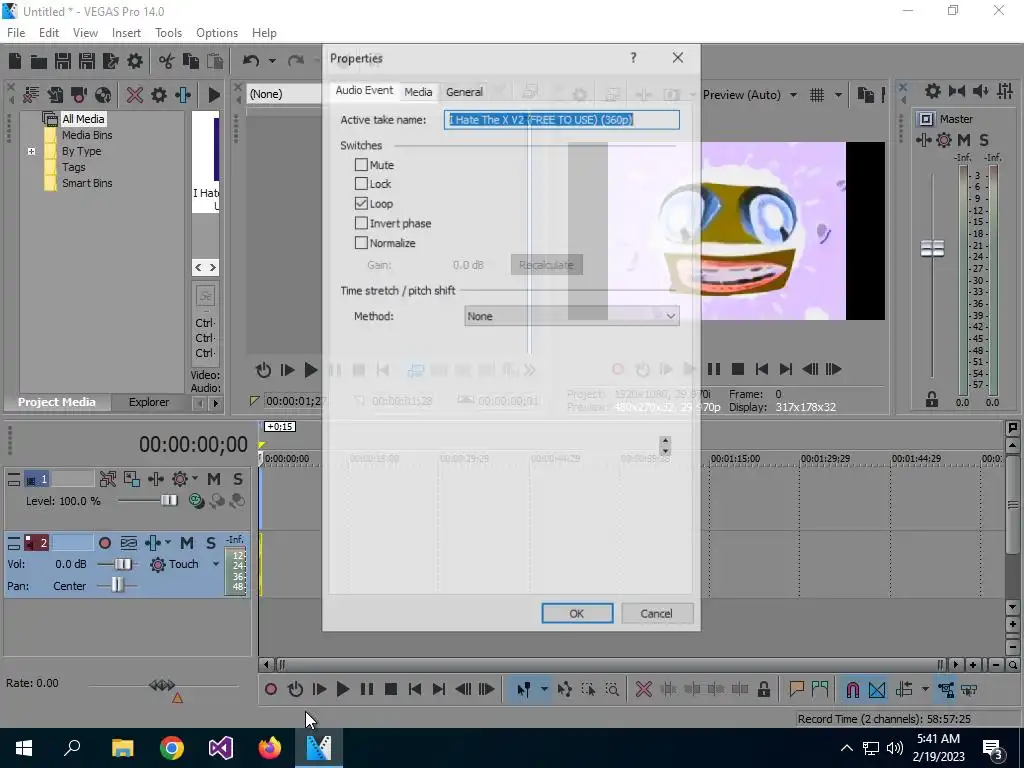
Task: Start recording with the transport Record button
Action: tap(270, 689)
